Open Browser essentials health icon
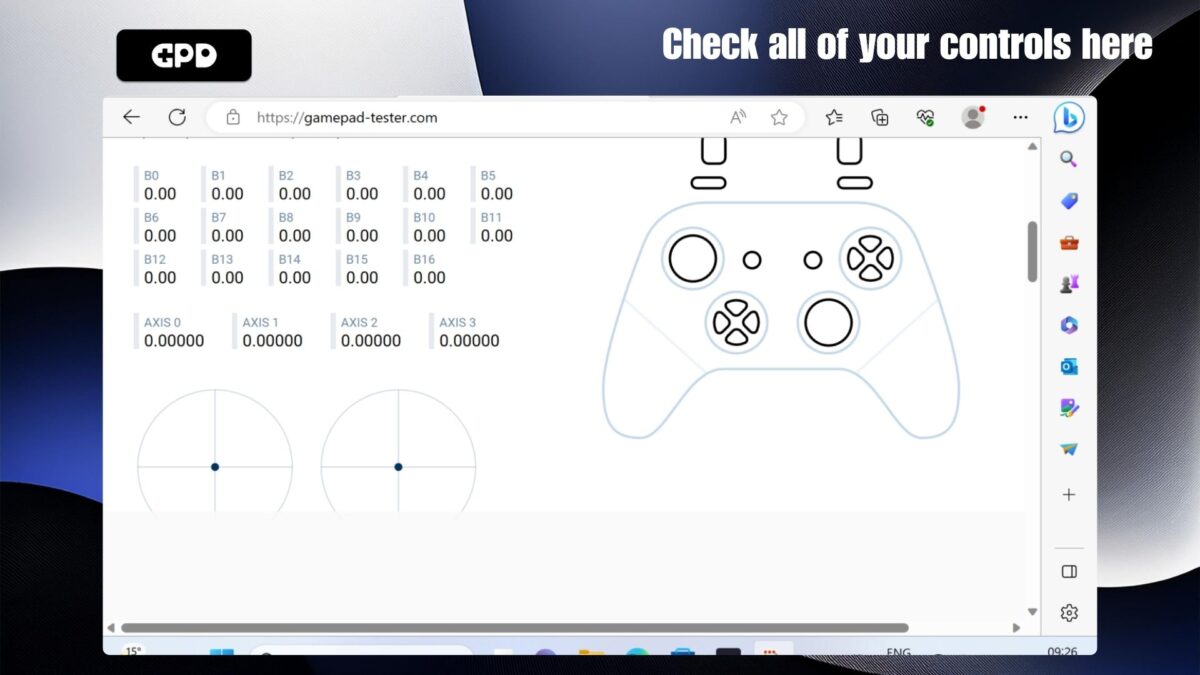This screenshot has width=1200, height=675. click(x=927, y=117)
